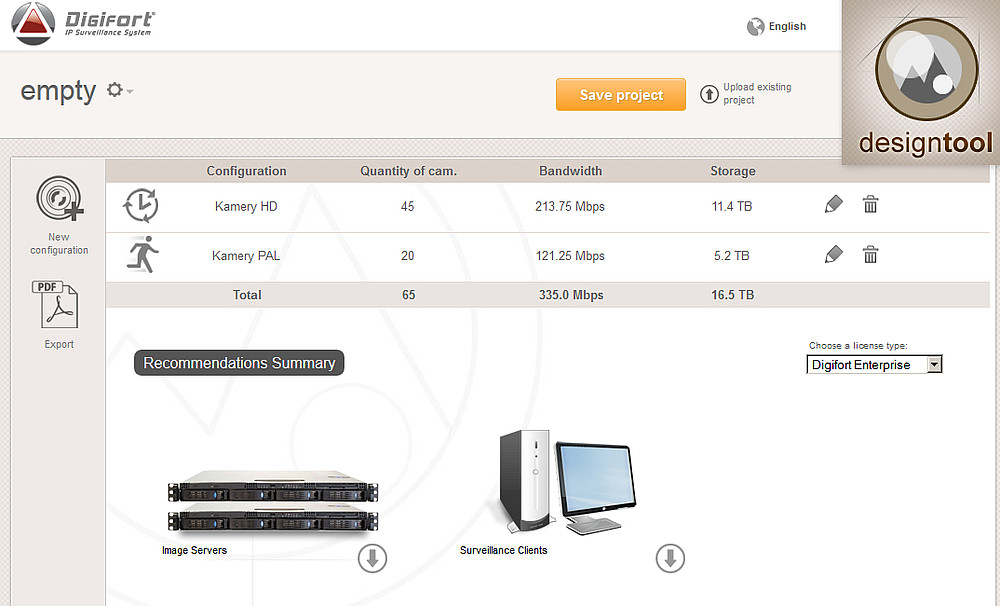
Task: Select the Kamery HD name cell
Action: [x=246, y=206]
